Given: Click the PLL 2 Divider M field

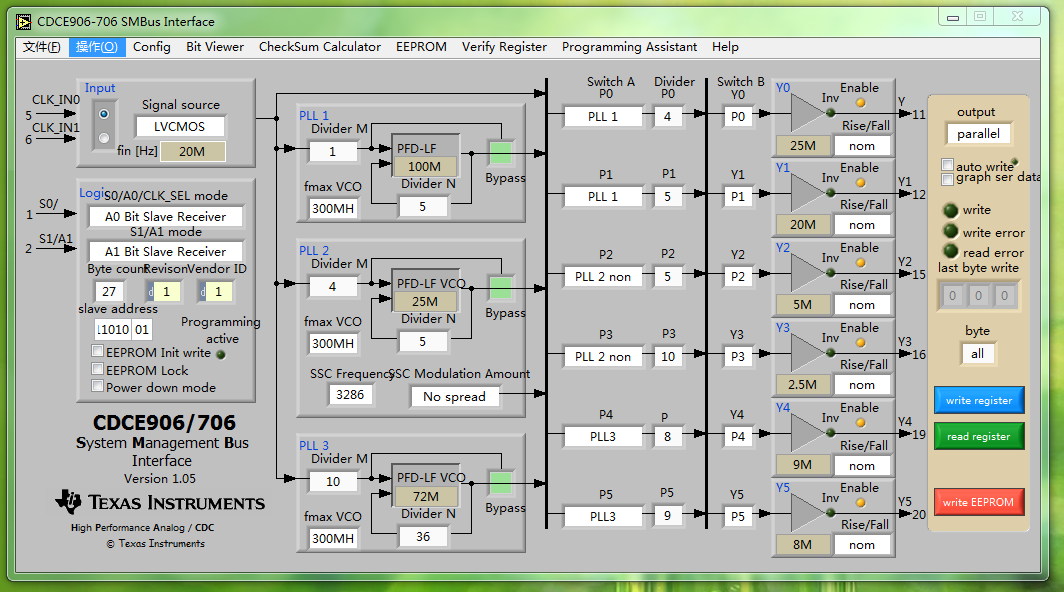Looking at the screenshot, I should click(333, 287).
